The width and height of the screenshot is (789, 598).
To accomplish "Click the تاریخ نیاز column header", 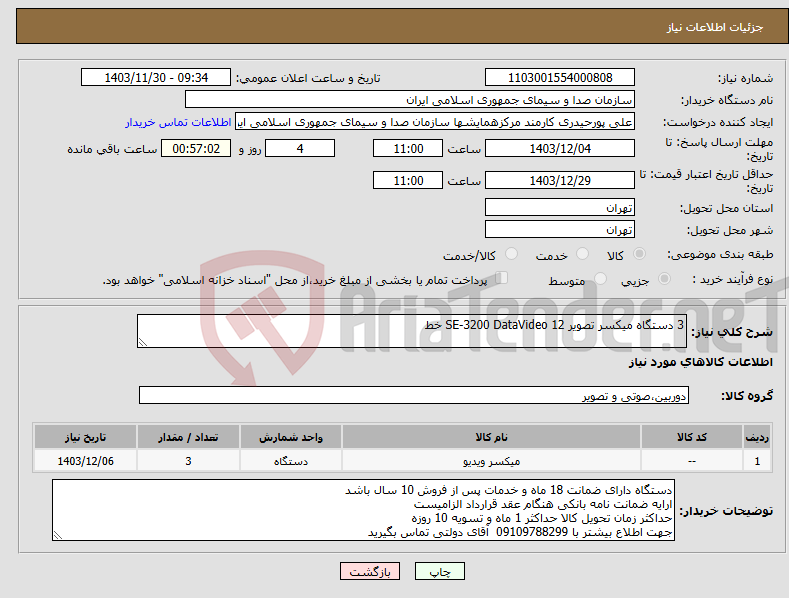I will coord(85,437).
